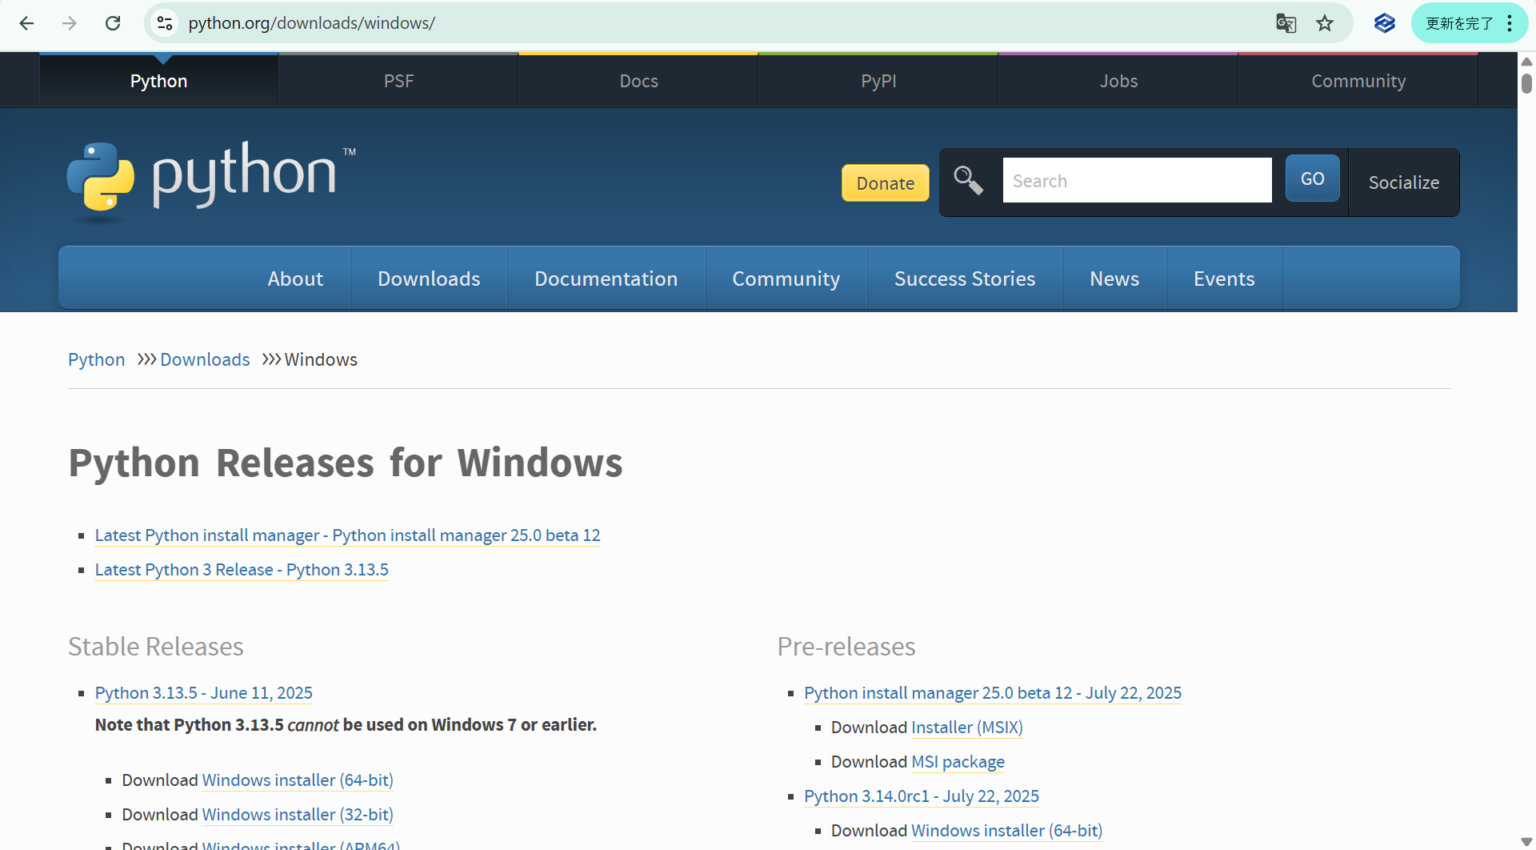Open the Downloads navigation menu
This screenshot has height=850, width=1536.
click(428, 279)
